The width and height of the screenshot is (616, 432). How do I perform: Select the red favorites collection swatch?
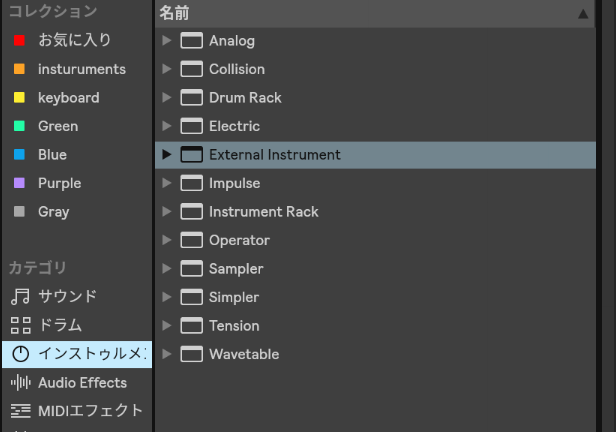(19, 41)
